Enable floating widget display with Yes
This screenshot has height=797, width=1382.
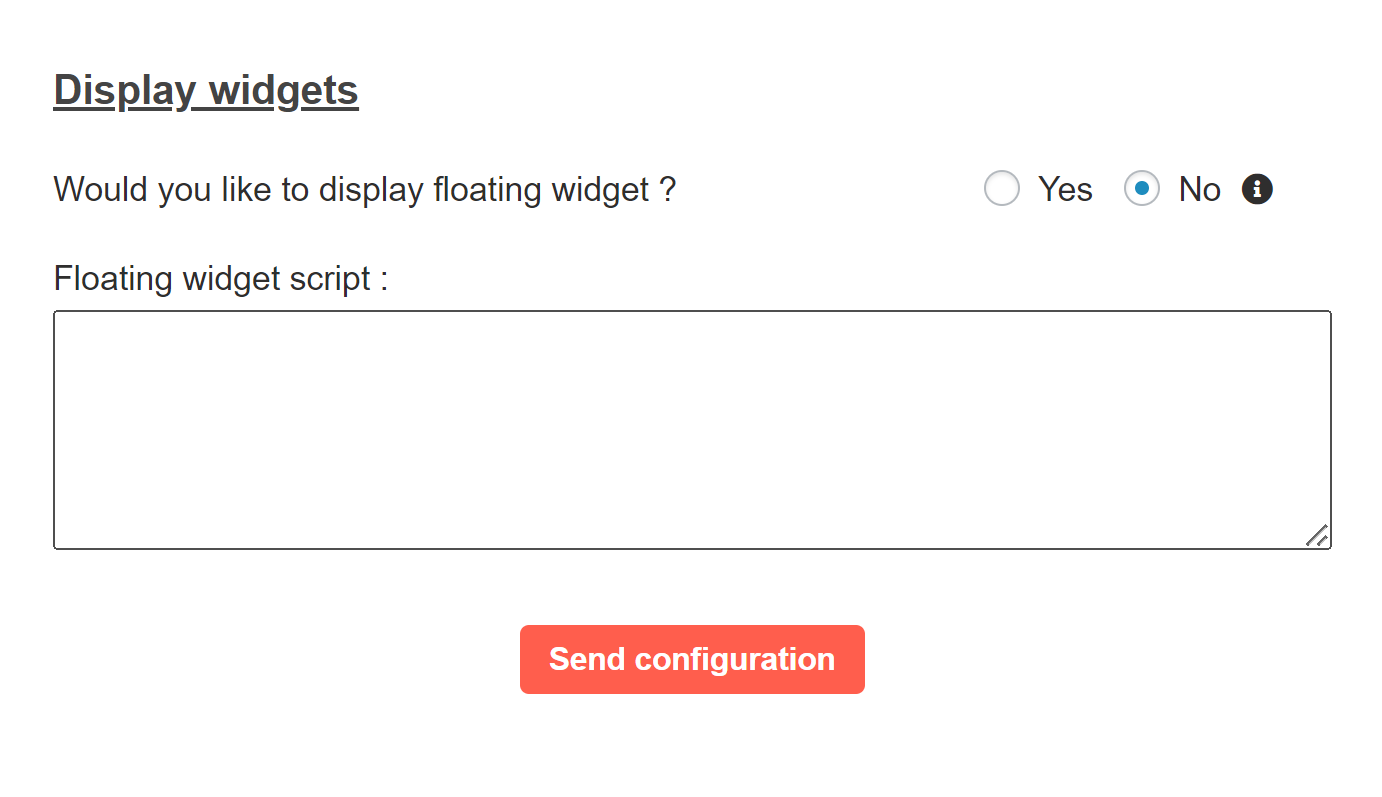[1002, 189]
